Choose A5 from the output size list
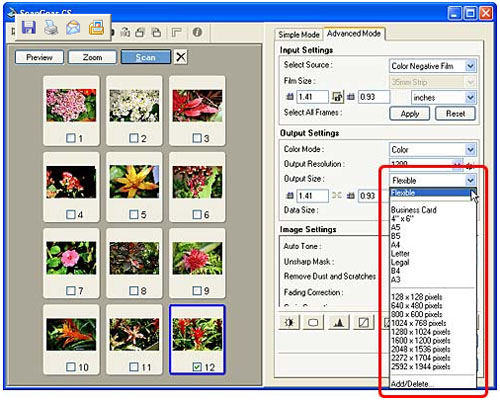The width and height of the screenshot is (500, 400). 395,227
